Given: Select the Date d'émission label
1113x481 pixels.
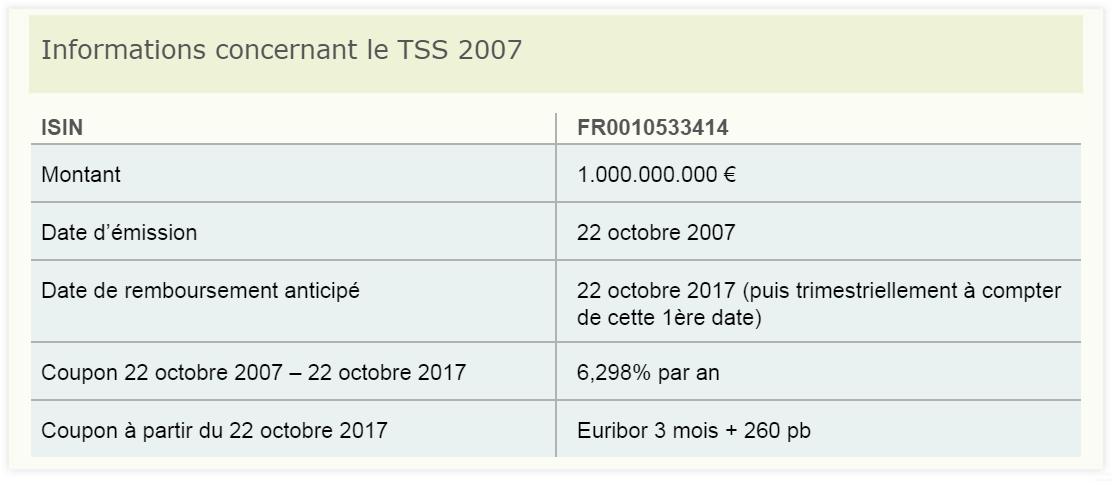Looking at the screenshot, I should pos(119,232).
